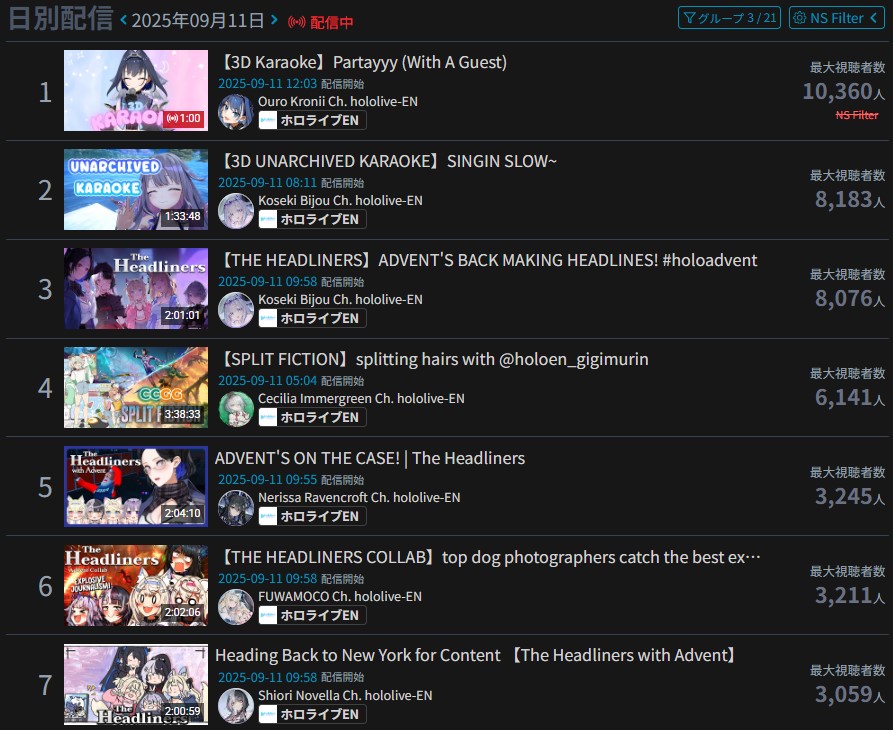Image resolution: width=893 pixels, height=730 pixels.
Task: Toggle the struck-through NS Filter label
Action: click(x=857, y=115)
